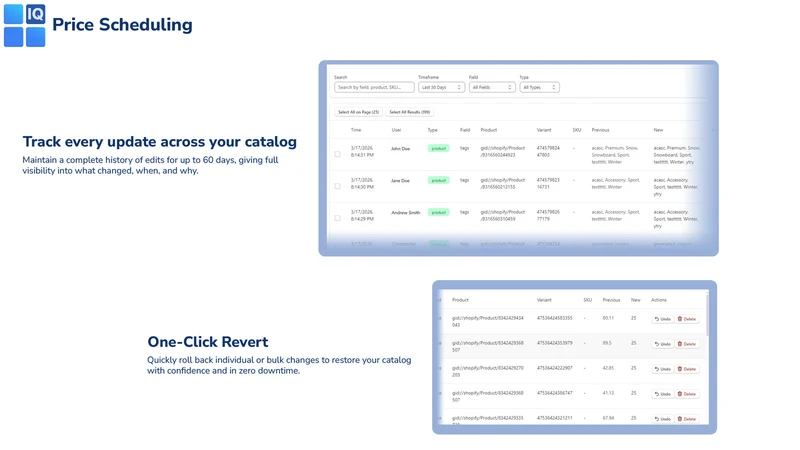Screen dimensions: 800x450
Task: Click previous value 80.11
Action: (x=608, y=318)
